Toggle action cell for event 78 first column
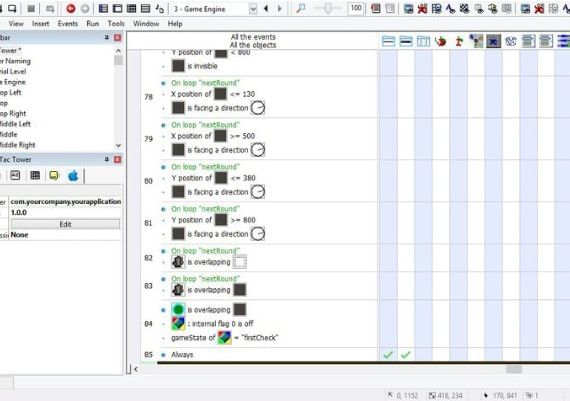This screenshot has height=401, width=570. point(388,97)
